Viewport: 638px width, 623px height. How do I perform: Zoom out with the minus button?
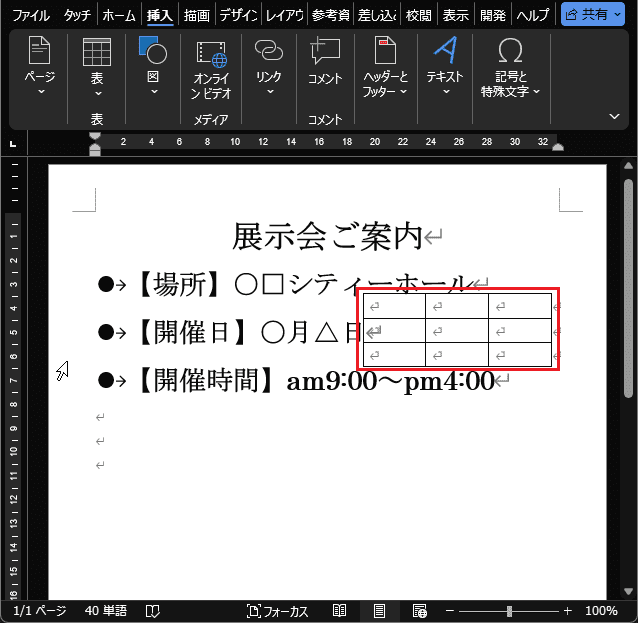coord(450,610)
